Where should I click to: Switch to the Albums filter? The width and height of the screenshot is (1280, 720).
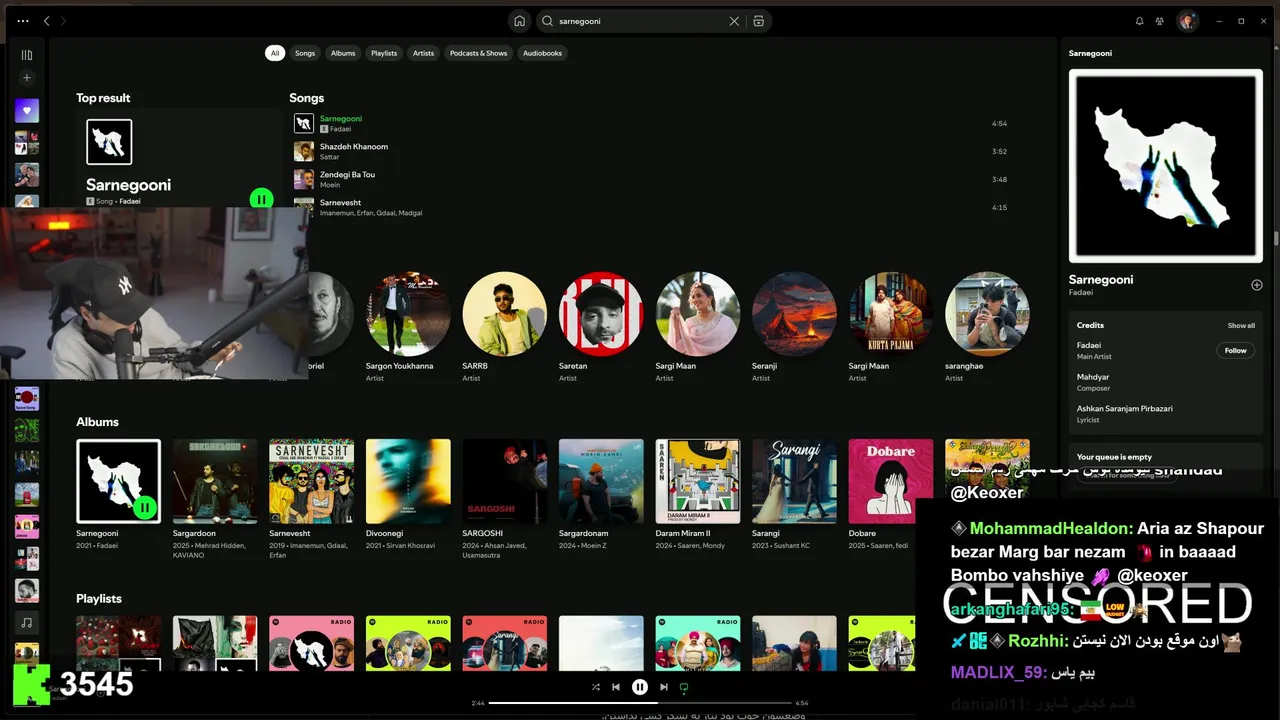pyautogui.click(x=343, y=53)
